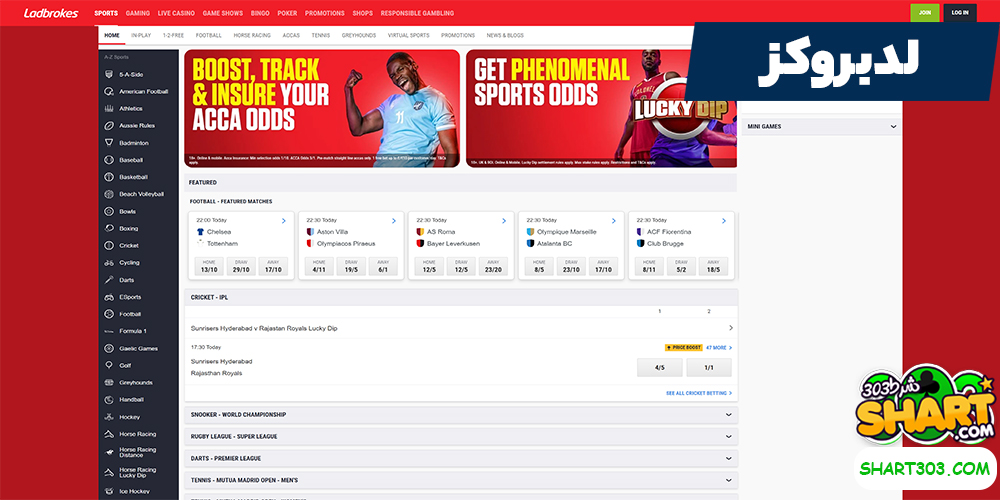Select the Darts icon

pyautogui.click(x=109, y=280)
